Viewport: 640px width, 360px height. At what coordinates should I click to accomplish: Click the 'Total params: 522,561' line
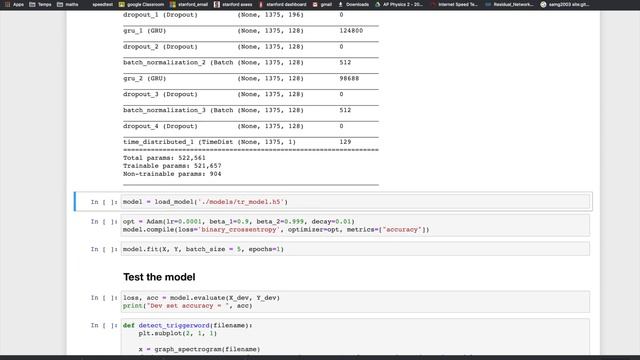[164, 158]
